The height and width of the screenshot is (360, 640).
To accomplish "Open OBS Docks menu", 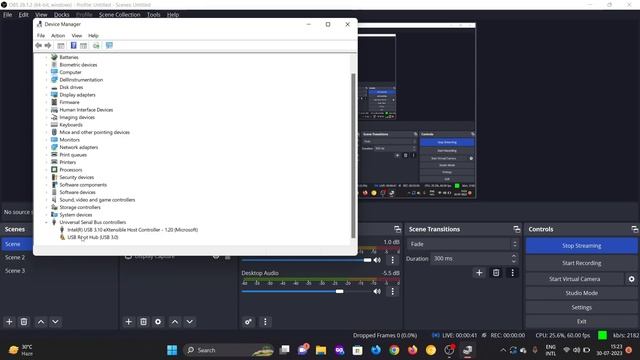I will coord(62,15).
